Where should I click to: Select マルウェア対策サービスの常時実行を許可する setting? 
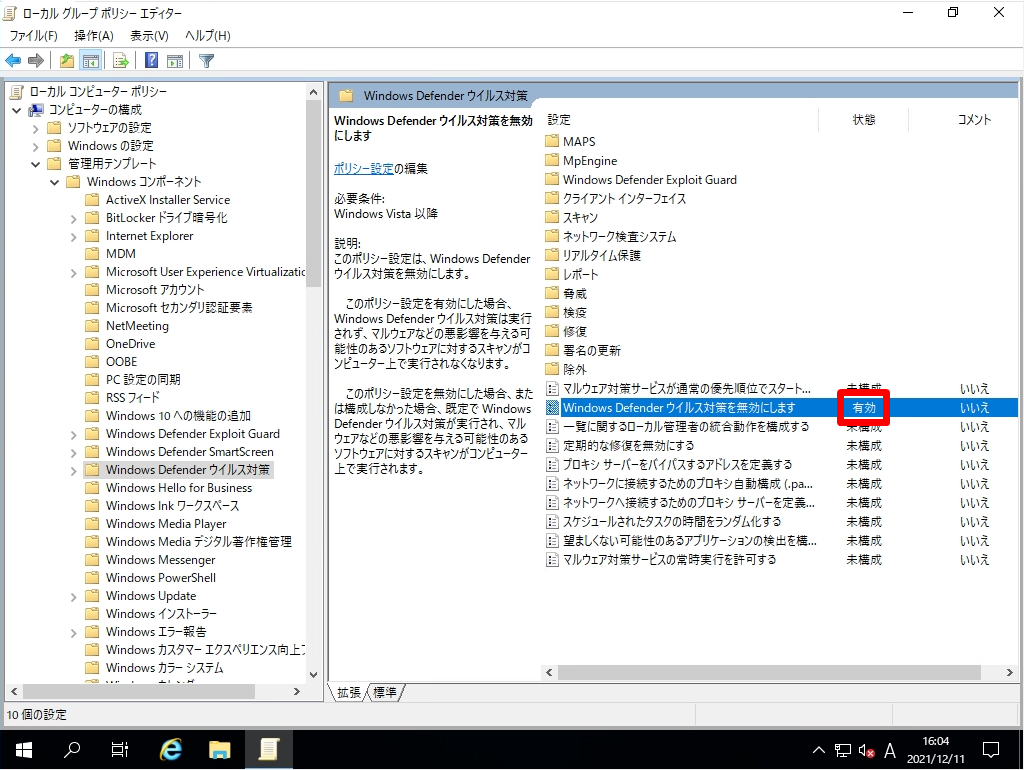point(669,559)
